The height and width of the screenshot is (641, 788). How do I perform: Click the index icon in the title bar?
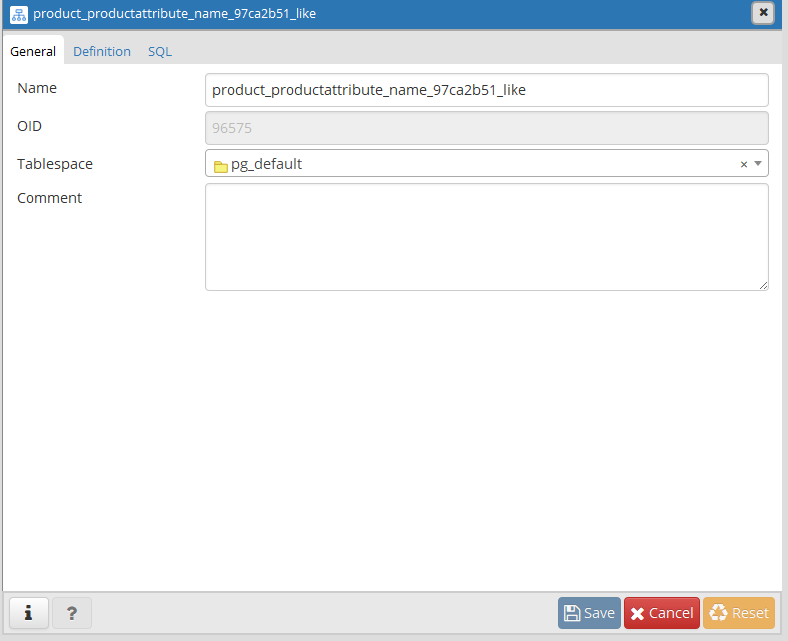pyautogui.click(x=19, y=14)
